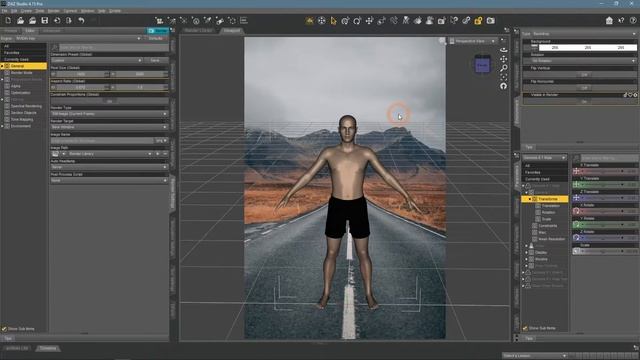Select the Scale tool icon
Image resolution: width=640 pixels, height=360 pixels.
point(382,20)
